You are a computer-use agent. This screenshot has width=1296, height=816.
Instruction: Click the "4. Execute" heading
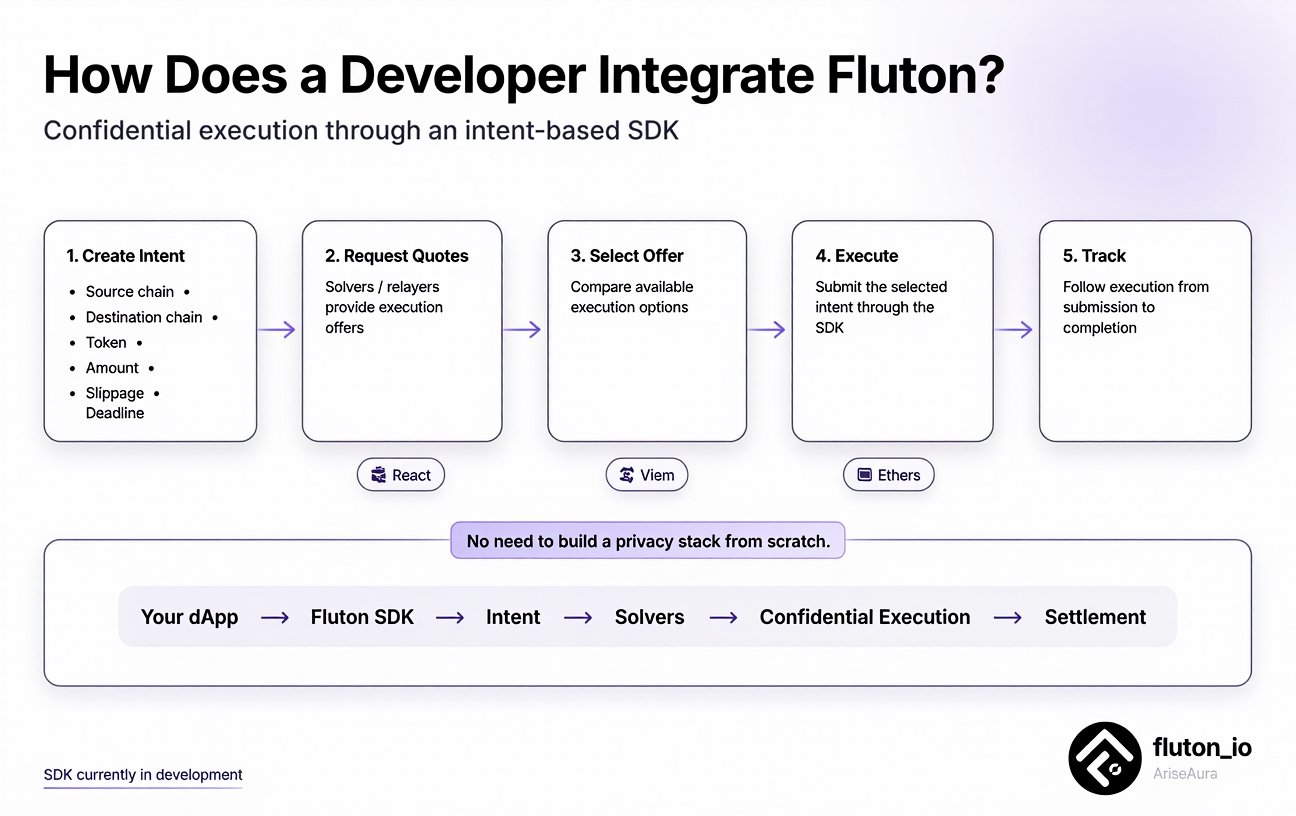coord(857,256)
